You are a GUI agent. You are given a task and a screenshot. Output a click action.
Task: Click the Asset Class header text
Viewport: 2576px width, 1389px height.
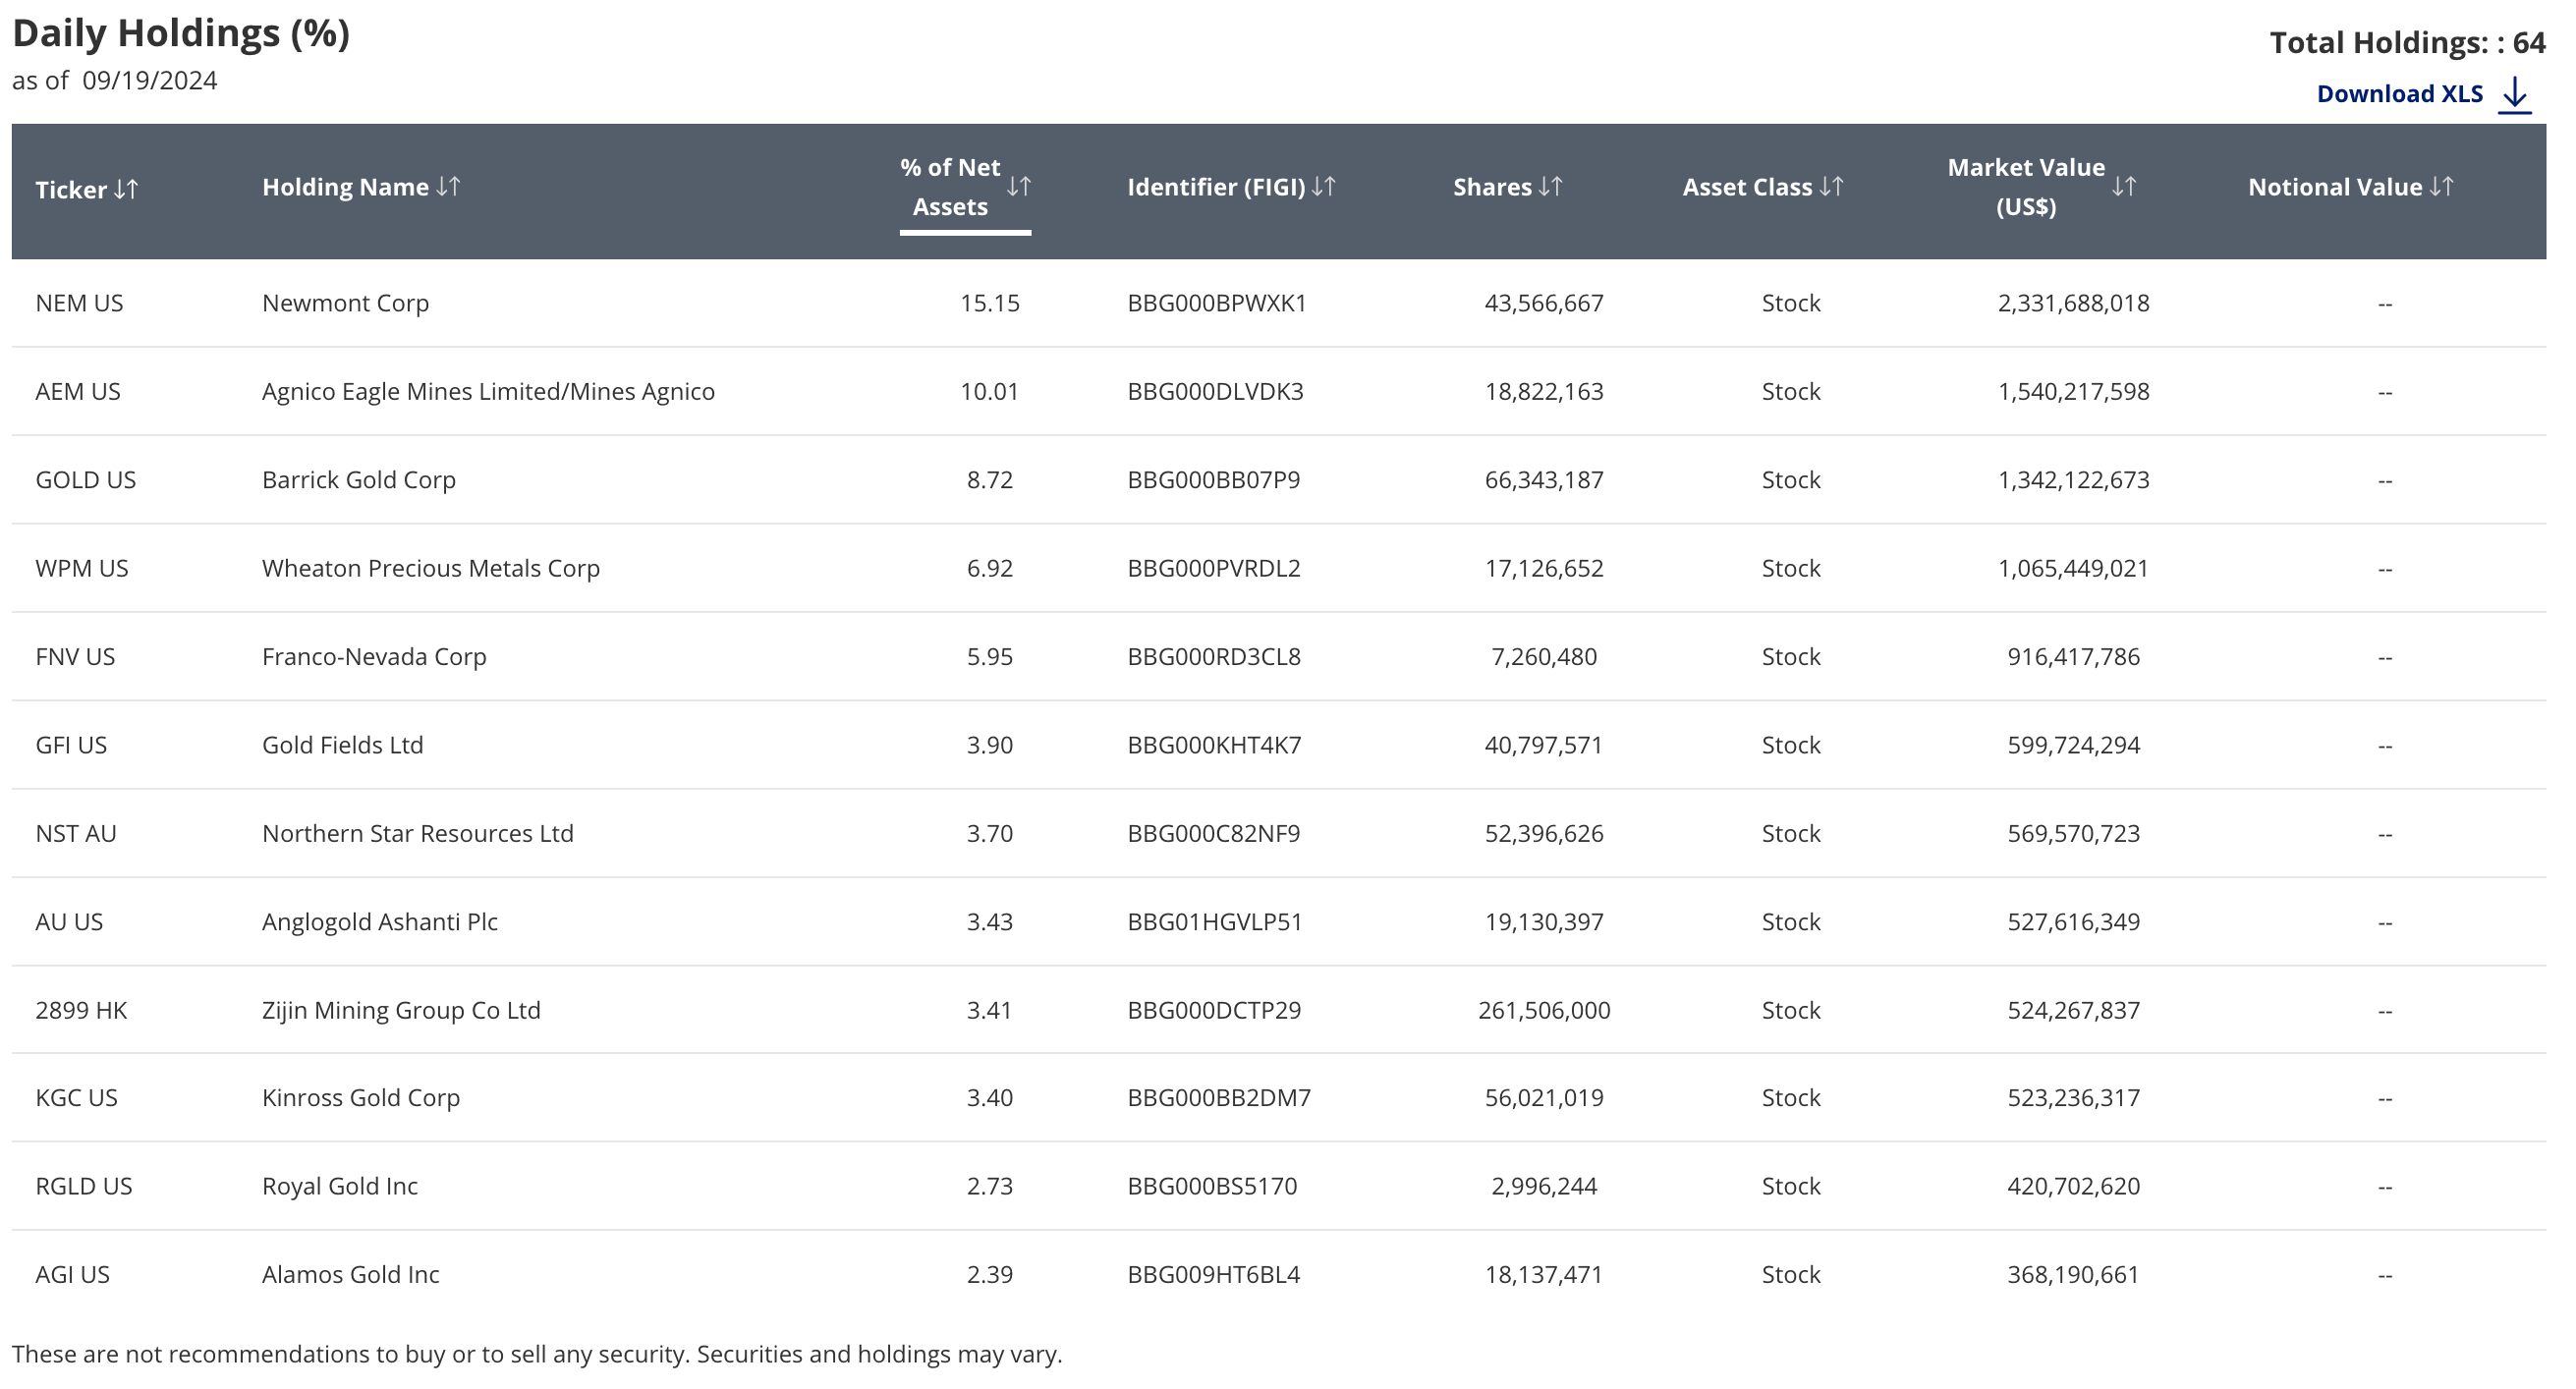(1747, 187)
